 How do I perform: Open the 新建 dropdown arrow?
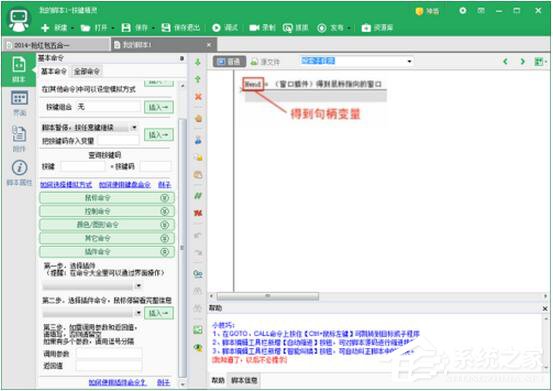coord(73,28)
